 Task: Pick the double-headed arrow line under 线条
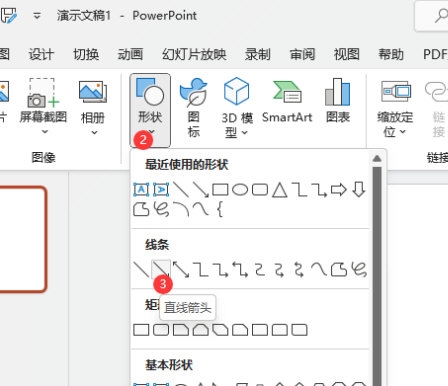(x=181, y=270)
